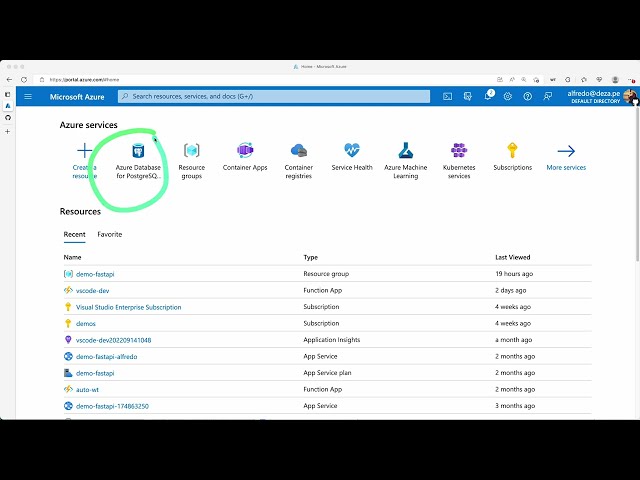Open the demo-fastapi App Service plan
Image resolution: width=640 pixels, height=480 pixels.
click(x=95, y=373)
